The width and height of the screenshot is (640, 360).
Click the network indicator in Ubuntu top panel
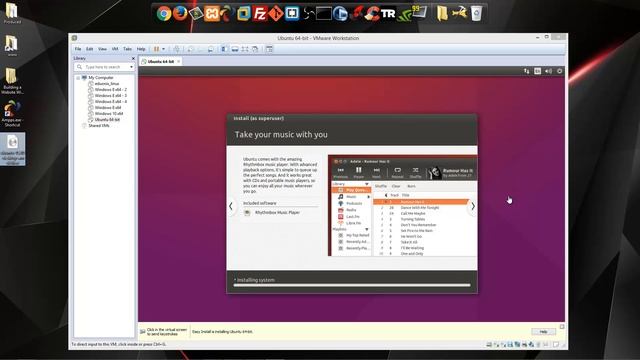527,71
